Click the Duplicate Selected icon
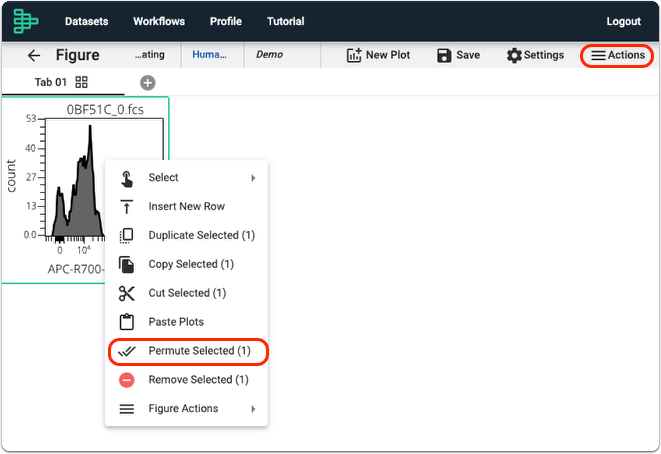661x454 pixels. pos(126,235)
